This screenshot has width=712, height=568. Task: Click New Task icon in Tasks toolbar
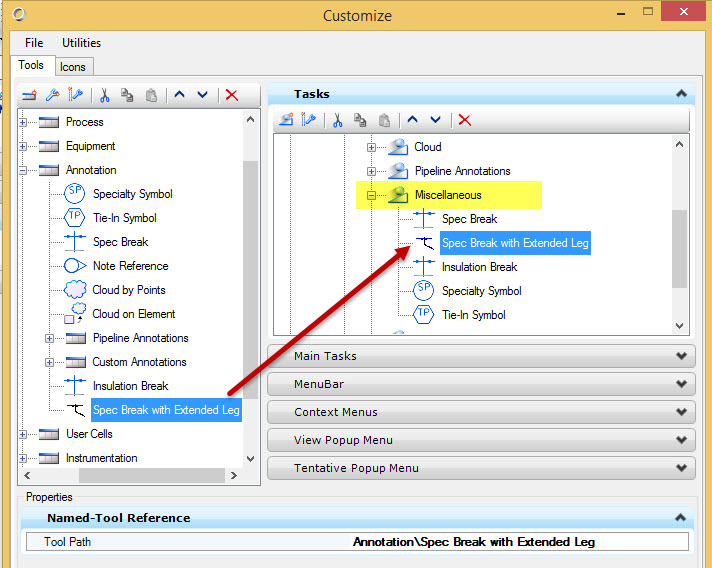tap(286, 120)
